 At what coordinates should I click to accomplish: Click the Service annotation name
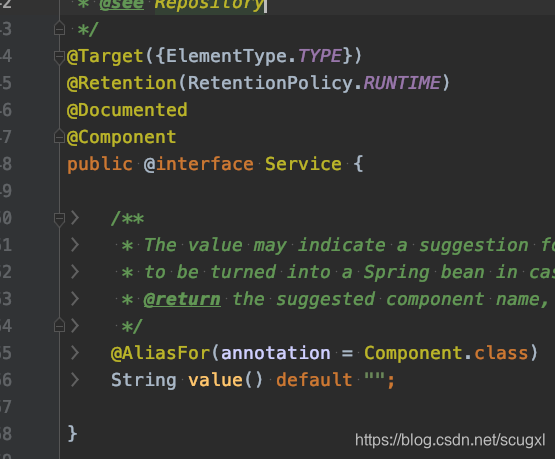click(x=303, y=164)
